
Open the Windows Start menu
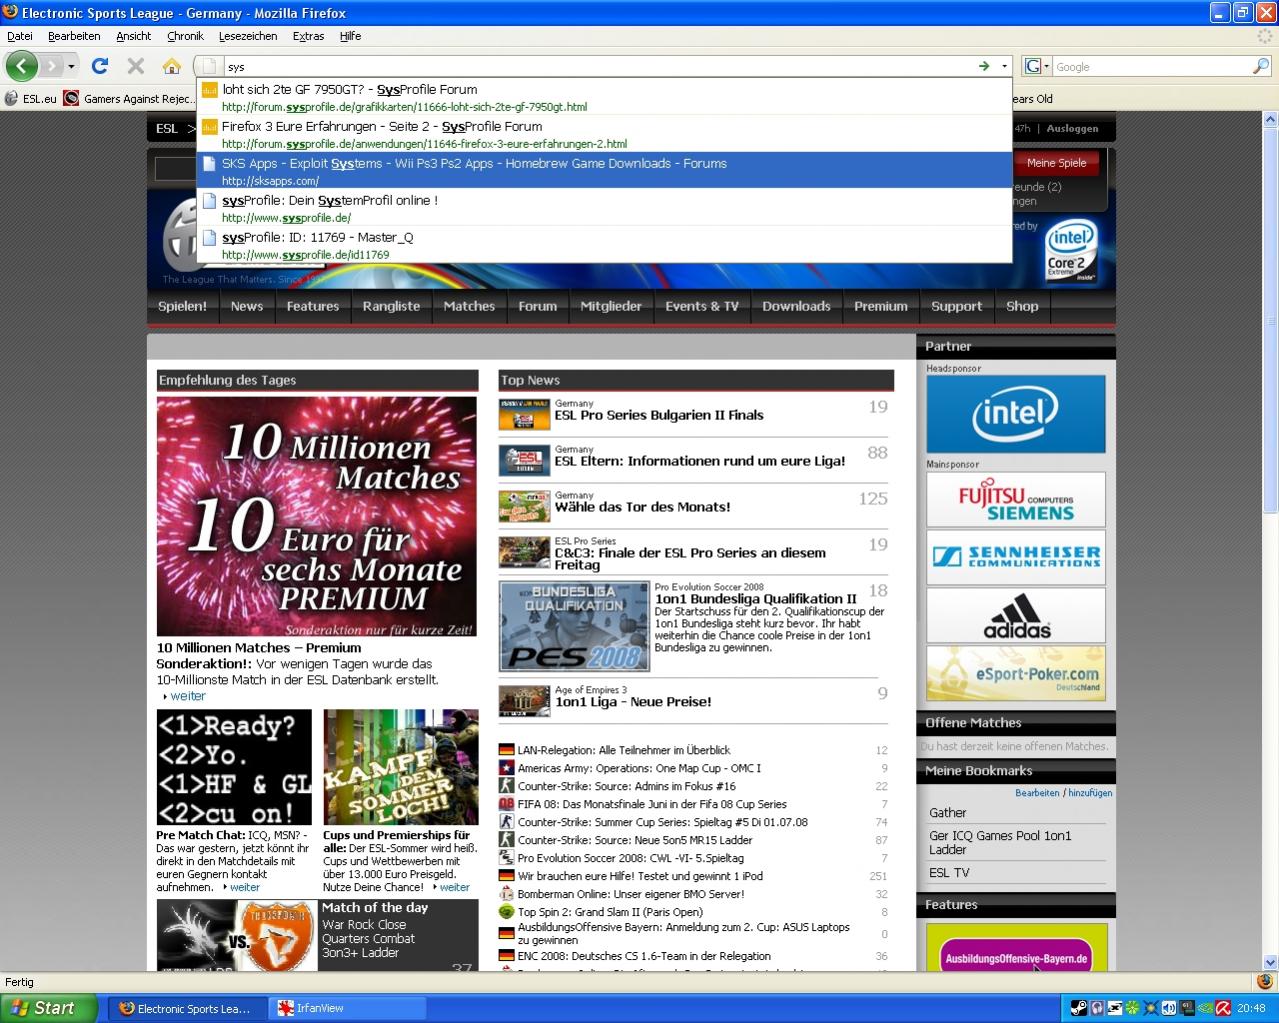pos(49,1008)
